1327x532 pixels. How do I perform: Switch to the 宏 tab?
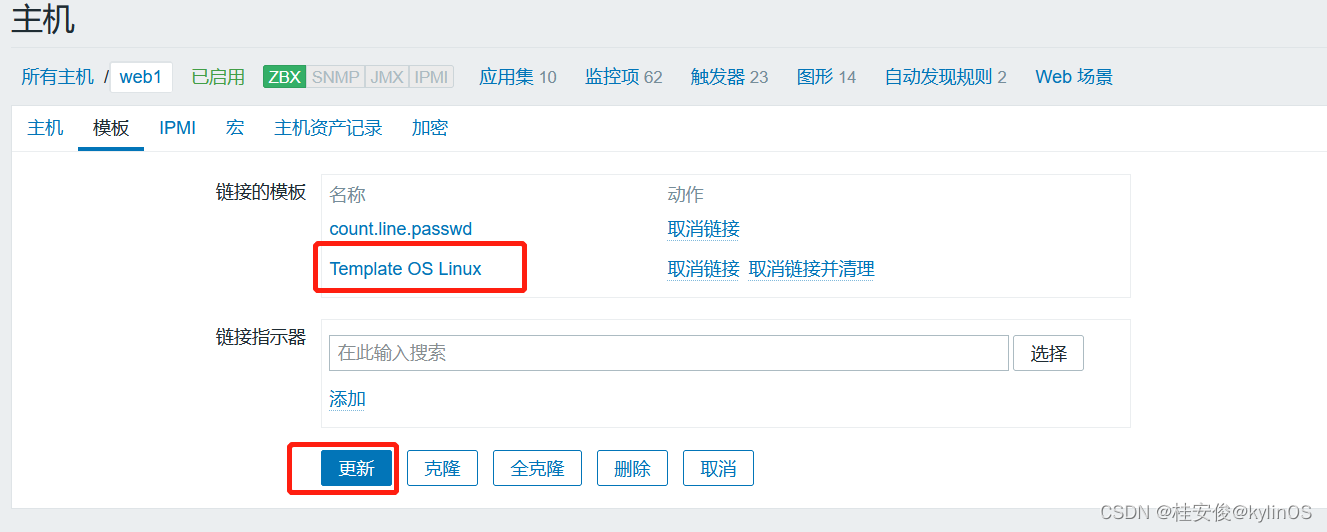(235, 128)
